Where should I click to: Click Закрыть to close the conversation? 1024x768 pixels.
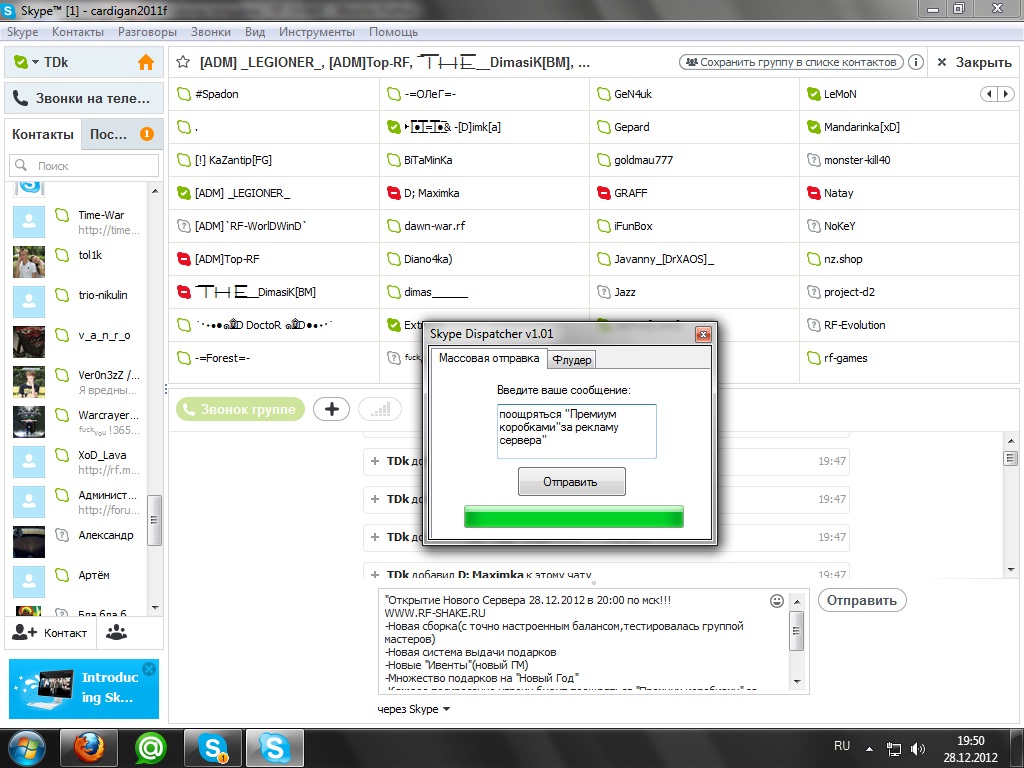tap(974, 62)
